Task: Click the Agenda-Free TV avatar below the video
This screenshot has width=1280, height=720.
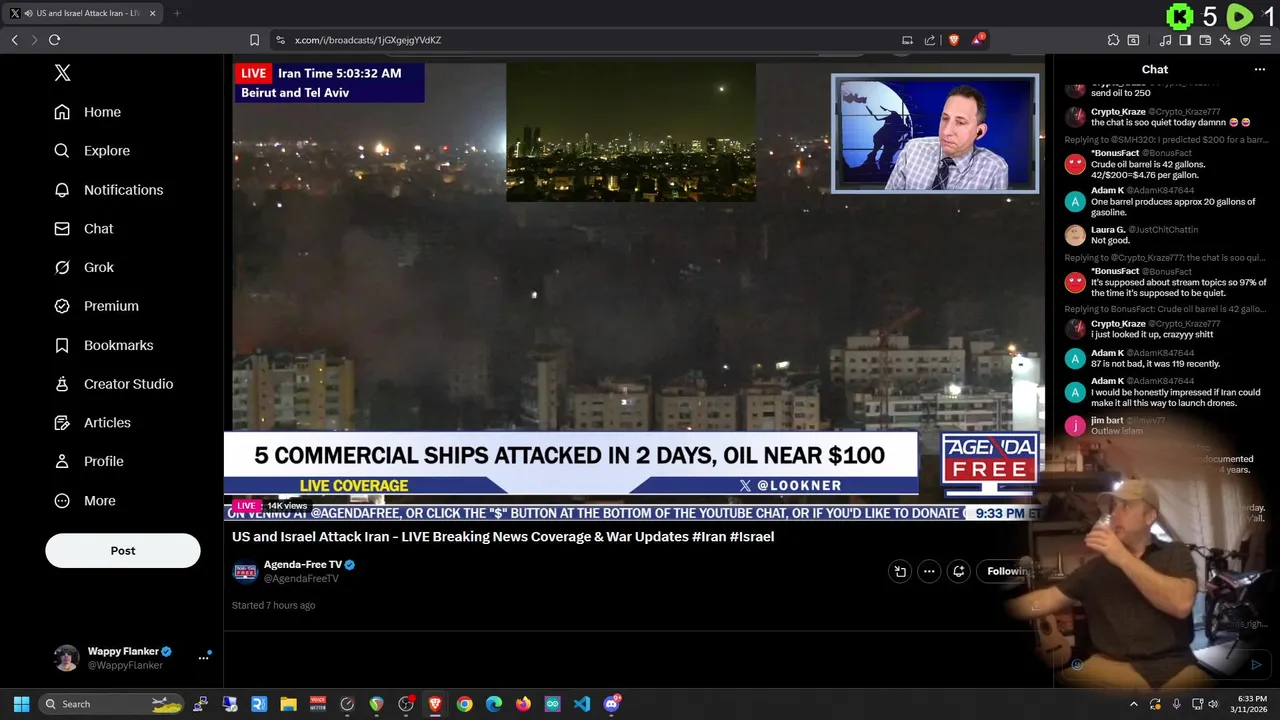Action: pyautogui.click(x=245, y=572)
